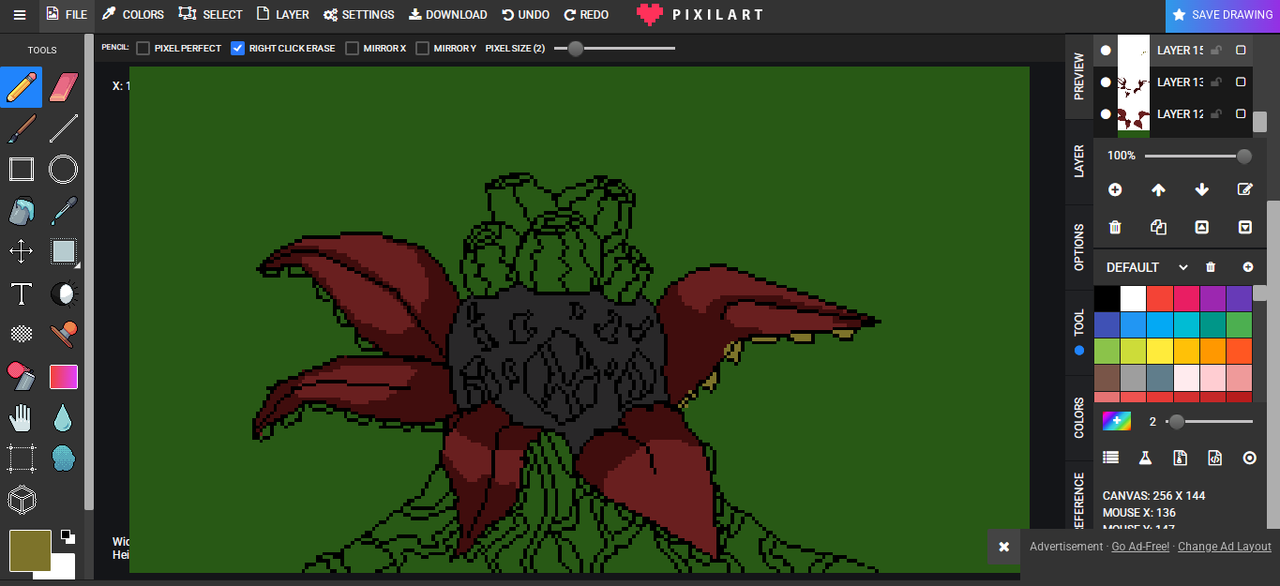Open the LAYER menu
This screenshot has height=586, width=1280.
(x=283, y=15)
